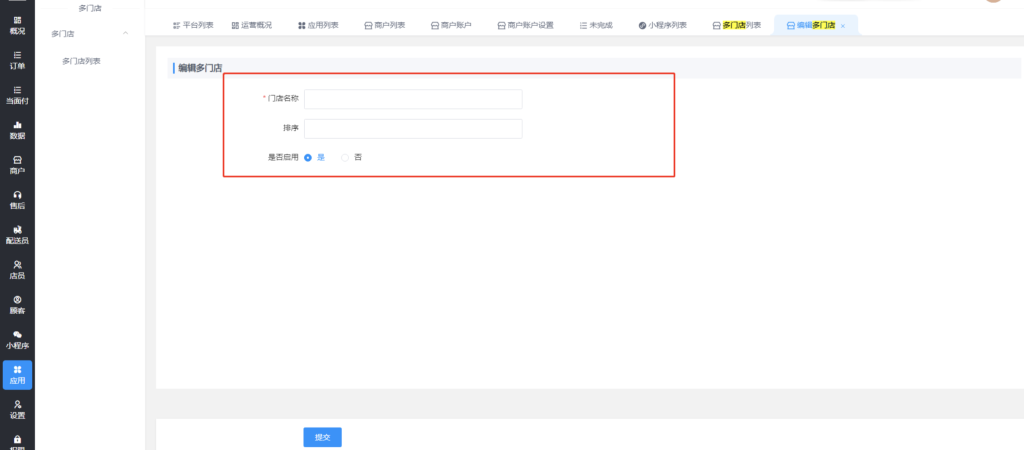Select the 是 radio for 是否启用

pyautogui.click(x=308, y=157)
